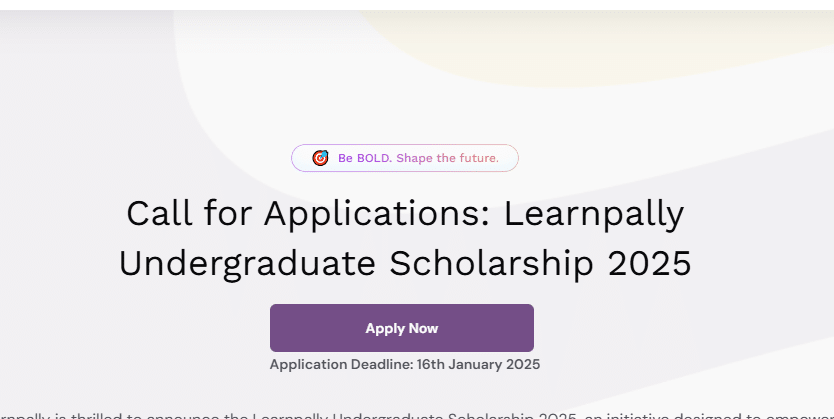The width and height of the screenshot is (834, 419).
Task: Click the "Be BOLD. Shape the future." badge
Action: tap(404, 158)
